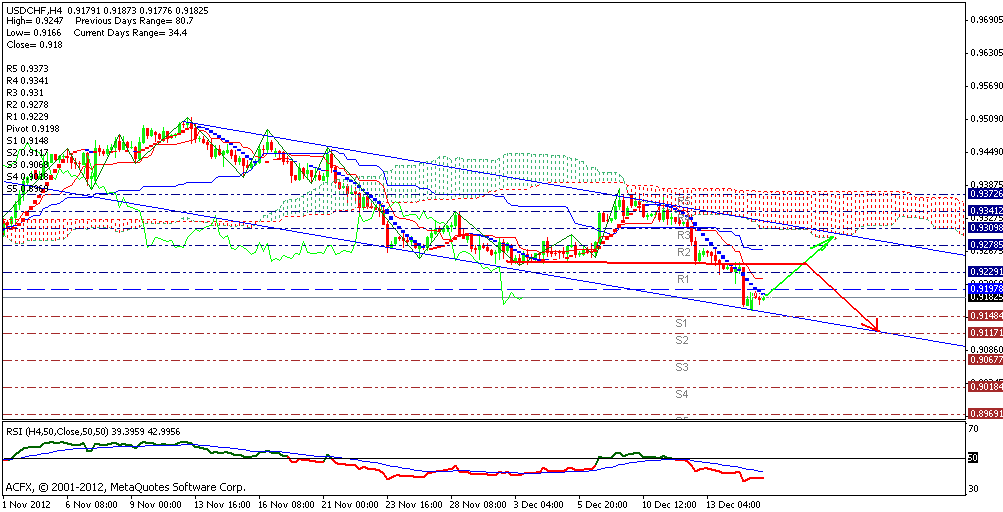Click the 0.91978 pivot price tag
The height and width of the screenshot is (512, 1003).
coord(982,289)
